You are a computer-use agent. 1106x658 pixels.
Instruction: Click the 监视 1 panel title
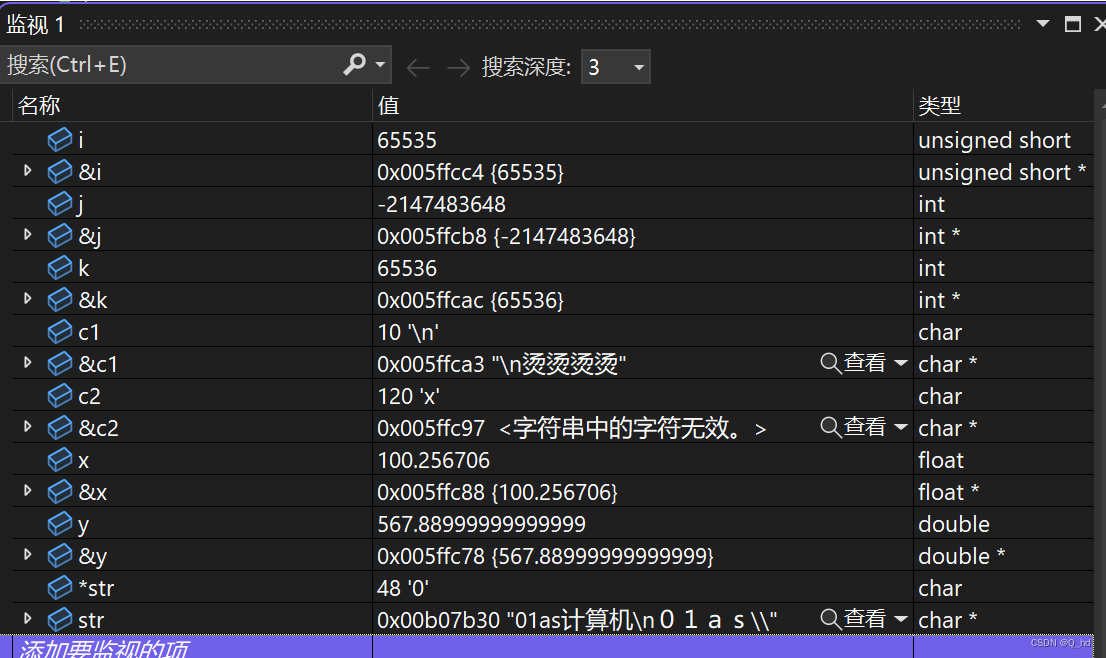tap(36, 22)
